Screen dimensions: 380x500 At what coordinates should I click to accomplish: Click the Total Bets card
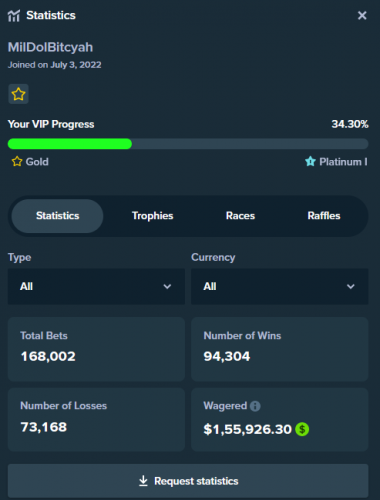click(x=96, y=349)
